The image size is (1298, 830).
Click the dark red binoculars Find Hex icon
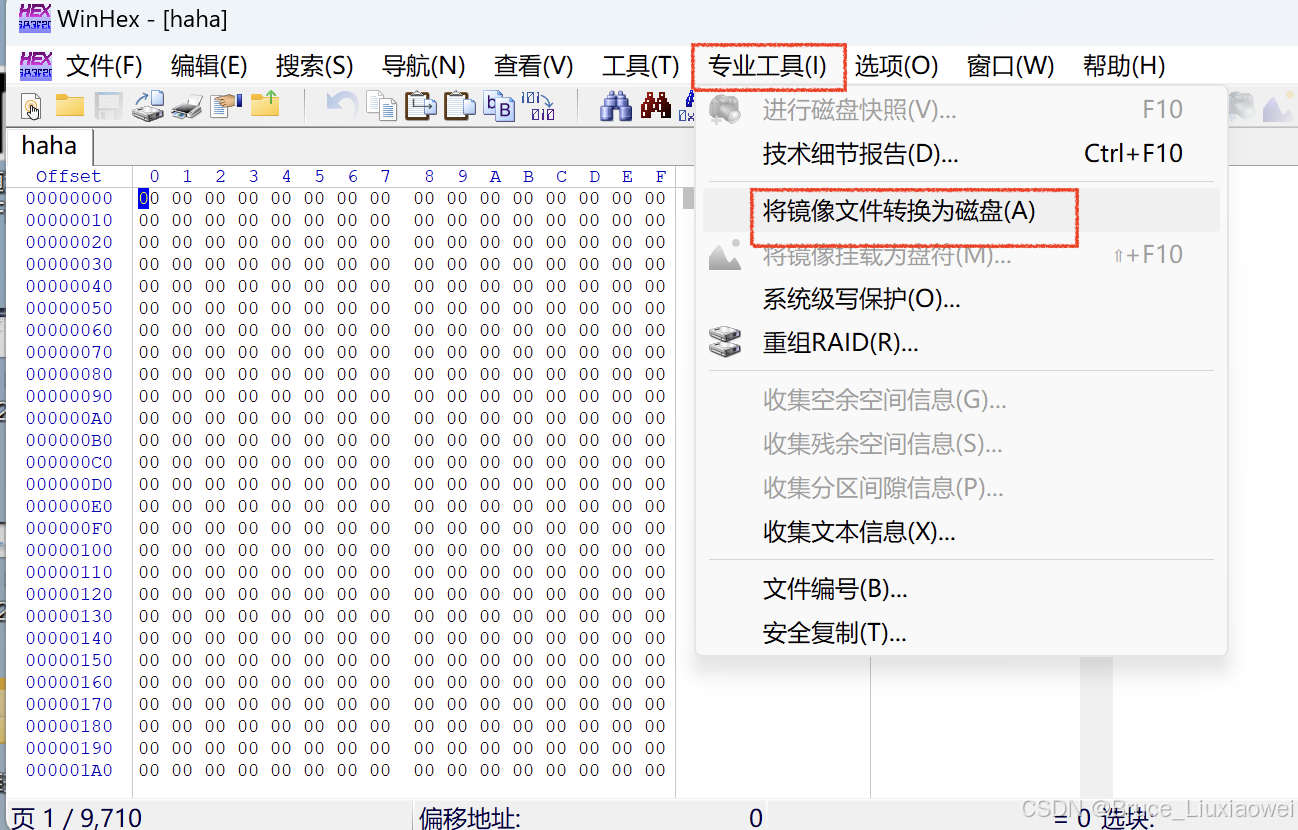(656, 104)
